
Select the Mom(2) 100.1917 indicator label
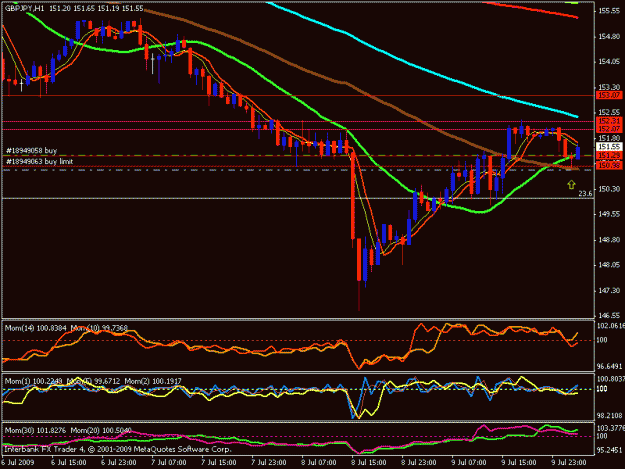click(153, 381)
